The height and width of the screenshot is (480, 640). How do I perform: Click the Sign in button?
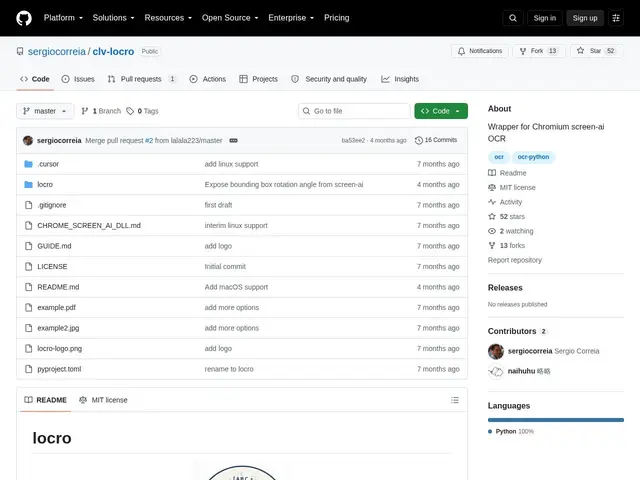544,18
